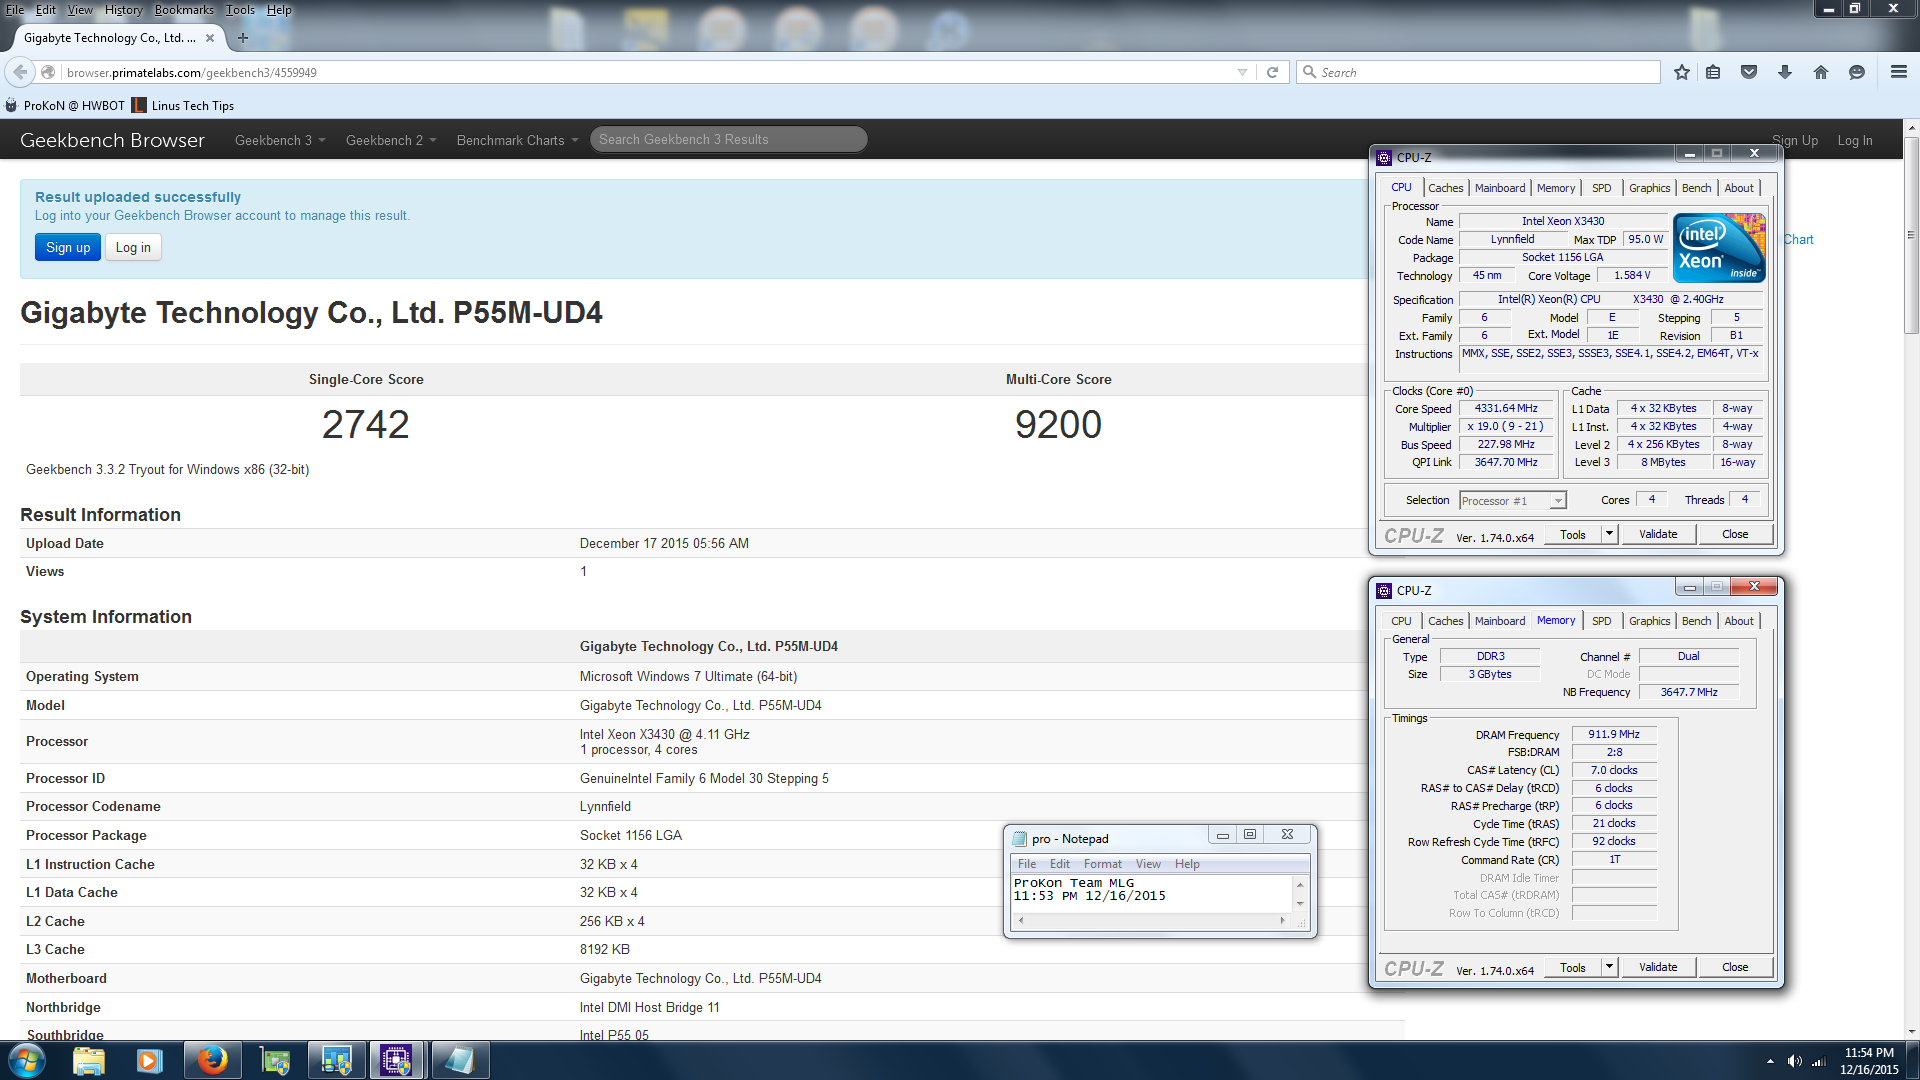Open the Firefox Bookmarks menu

184,10
